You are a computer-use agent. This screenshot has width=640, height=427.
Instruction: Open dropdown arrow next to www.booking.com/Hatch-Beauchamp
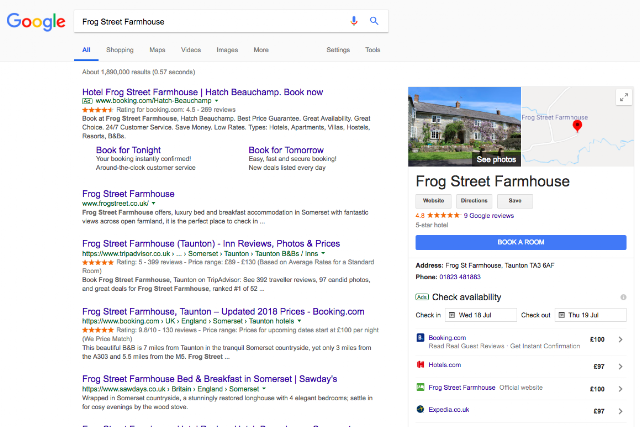pos(217,101)
